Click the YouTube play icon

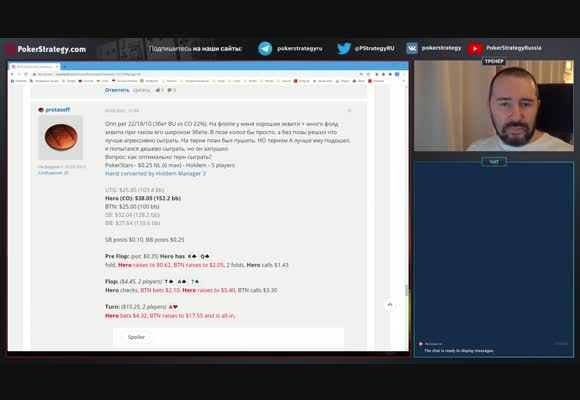pyautogui.click(x=475, y=48)
